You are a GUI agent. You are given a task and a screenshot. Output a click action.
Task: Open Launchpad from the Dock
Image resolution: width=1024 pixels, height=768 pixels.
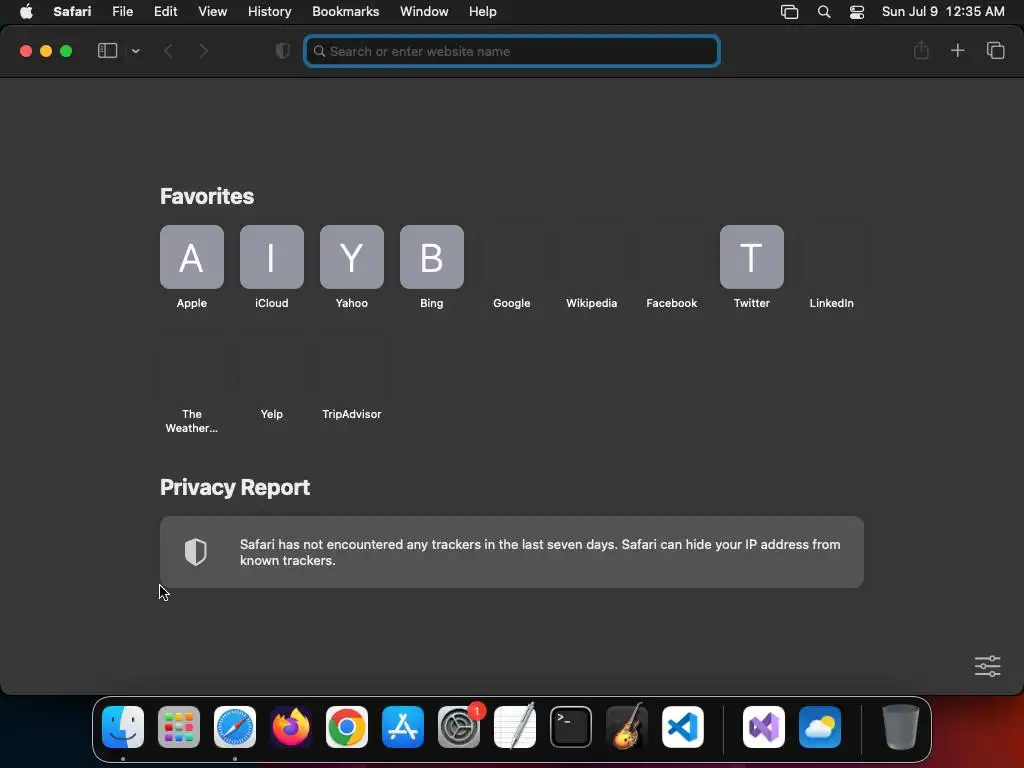(x=179, y=727)
